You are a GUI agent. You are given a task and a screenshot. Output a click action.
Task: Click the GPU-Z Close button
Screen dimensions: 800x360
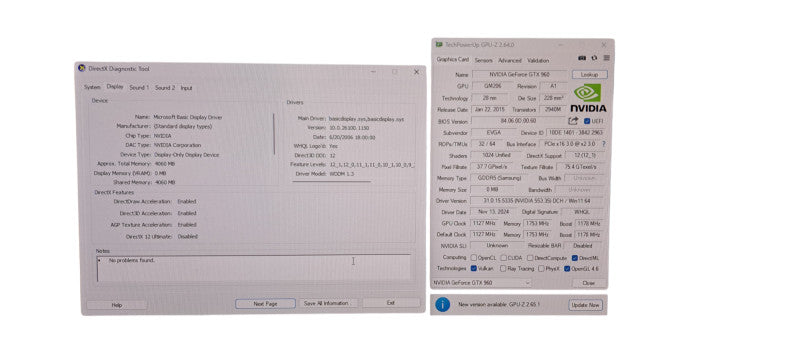coord(589,282)
